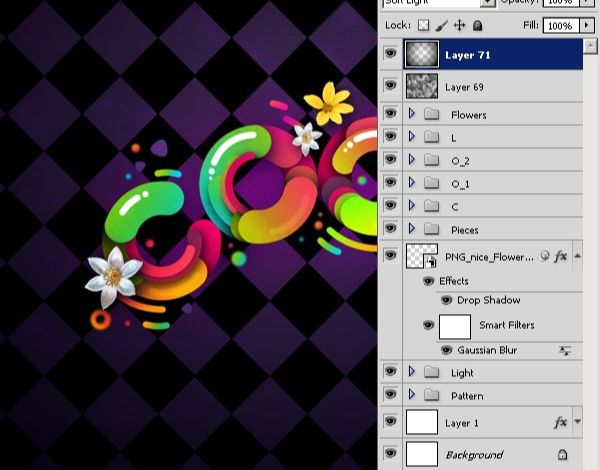Collapse PNG_nice_Flower layer effects arrow
Viewport: 600px width, 470px height.
(577, 256)
